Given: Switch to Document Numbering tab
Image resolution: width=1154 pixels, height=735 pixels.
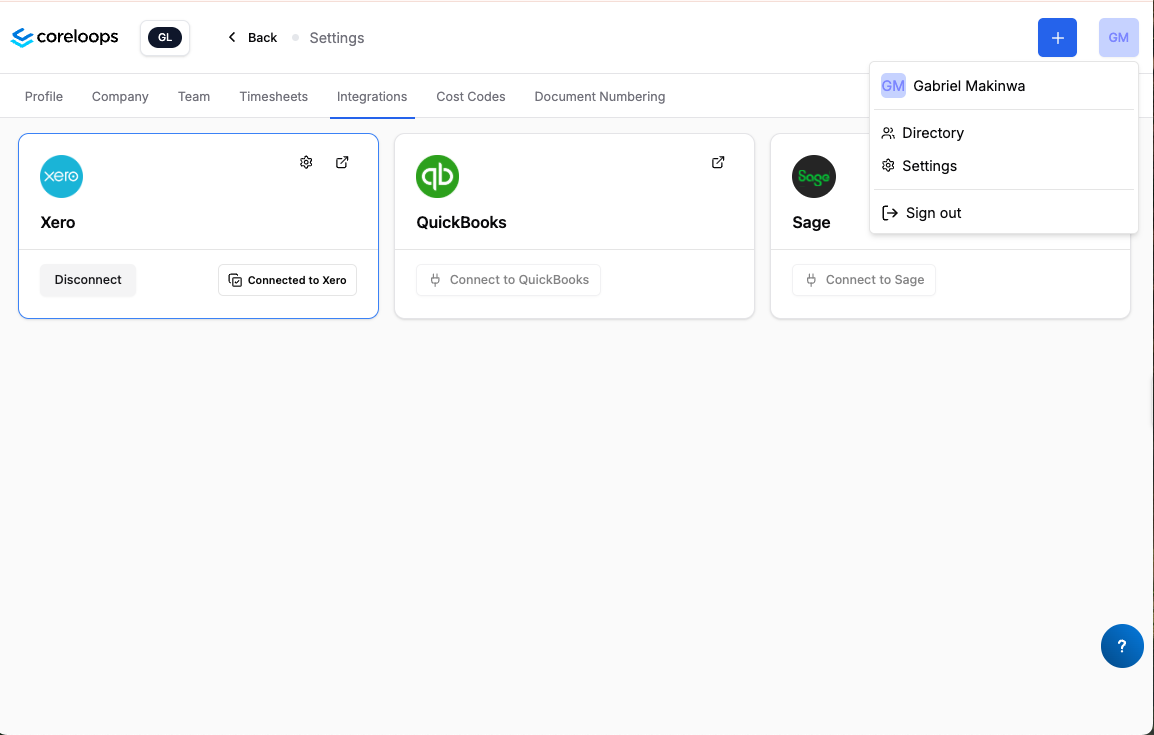Looking at the screenshot, I should pos(599,96).
